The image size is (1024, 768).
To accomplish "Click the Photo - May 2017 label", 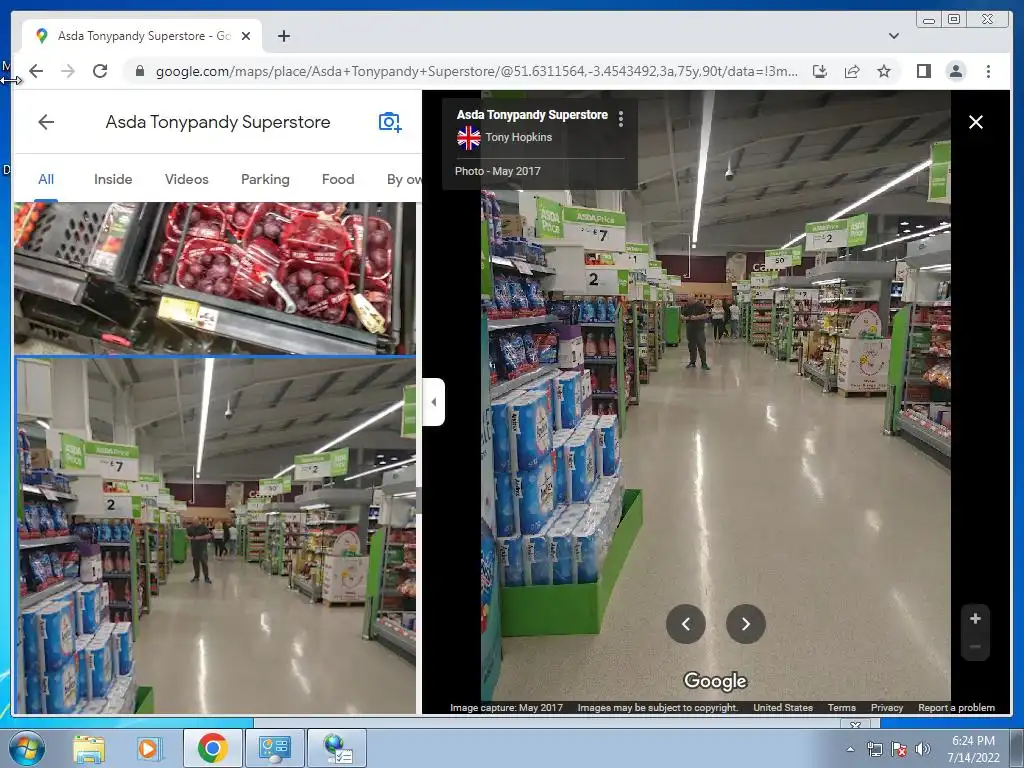I will pos(498,171).
